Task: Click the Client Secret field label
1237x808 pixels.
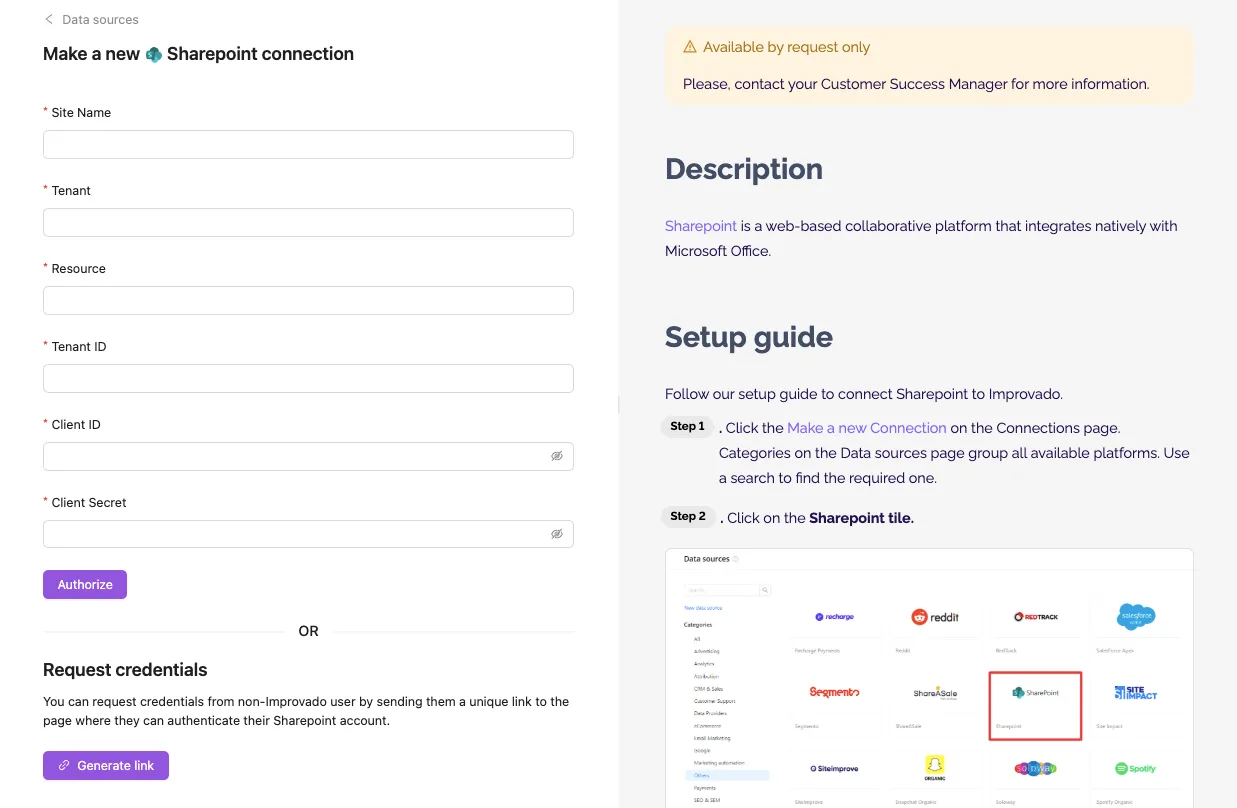Action: [x=89, y=502]
